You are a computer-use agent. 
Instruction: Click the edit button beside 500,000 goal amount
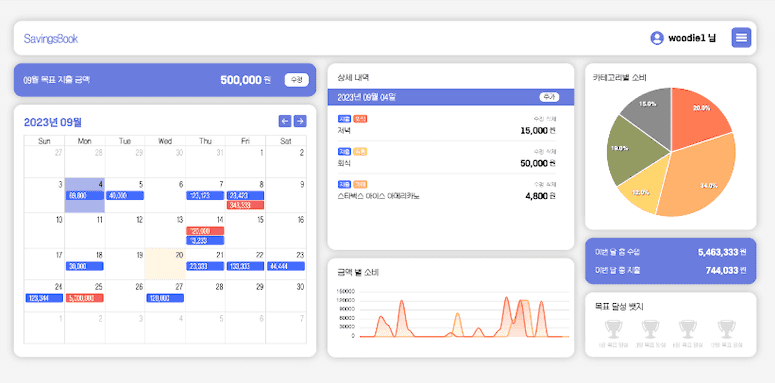pyautogui.click(x=297, y=80)
